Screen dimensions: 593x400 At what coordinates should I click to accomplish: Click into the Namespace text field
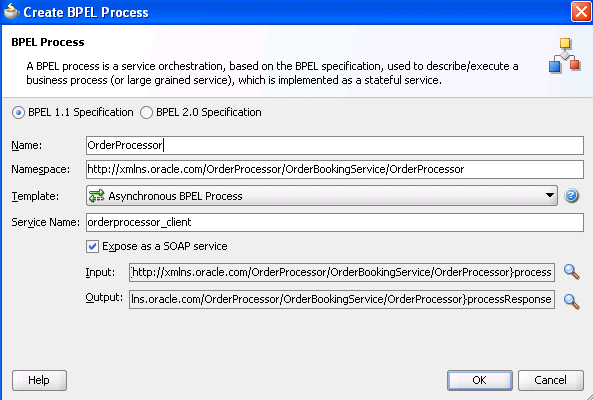[x=335, y=169]
